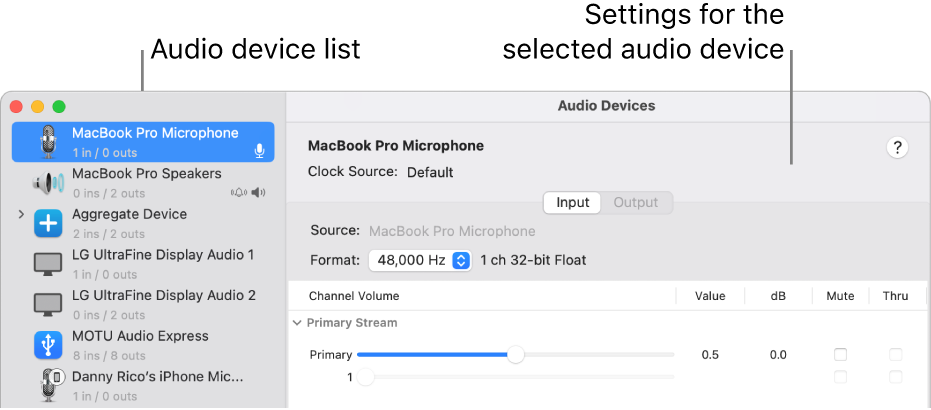Click the Primary volume slider knob
Viewport: 931px width, 410px height.
[x=515, y=355]
